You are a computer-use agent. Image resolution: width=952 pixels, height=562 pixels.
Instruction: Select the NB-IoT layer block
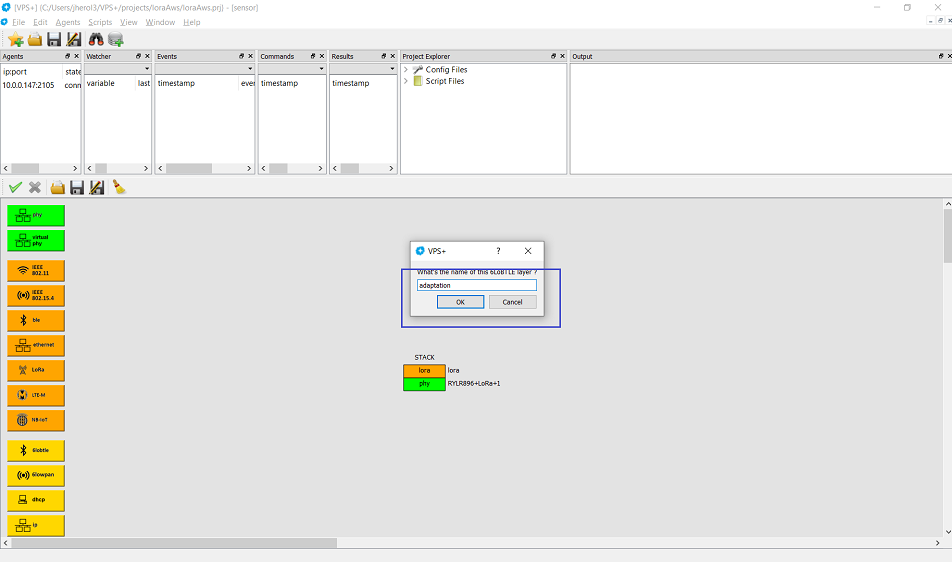(x=36, y=421)
